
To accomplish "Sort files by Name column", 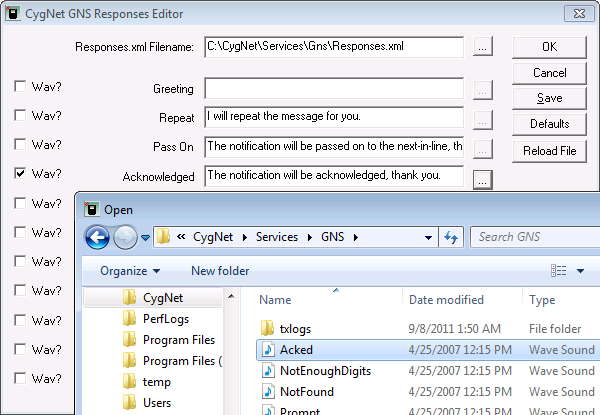I will pos(275,300).
